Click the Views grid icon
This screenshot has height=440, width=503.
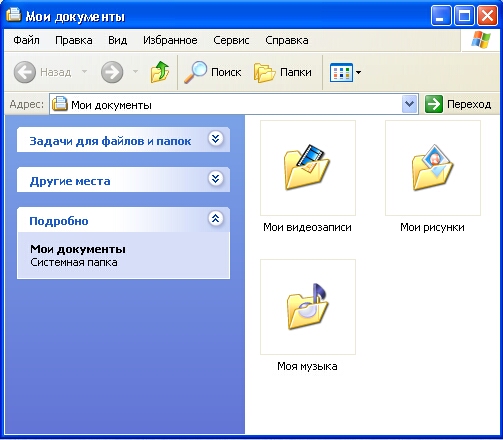(x=341, y=72)
